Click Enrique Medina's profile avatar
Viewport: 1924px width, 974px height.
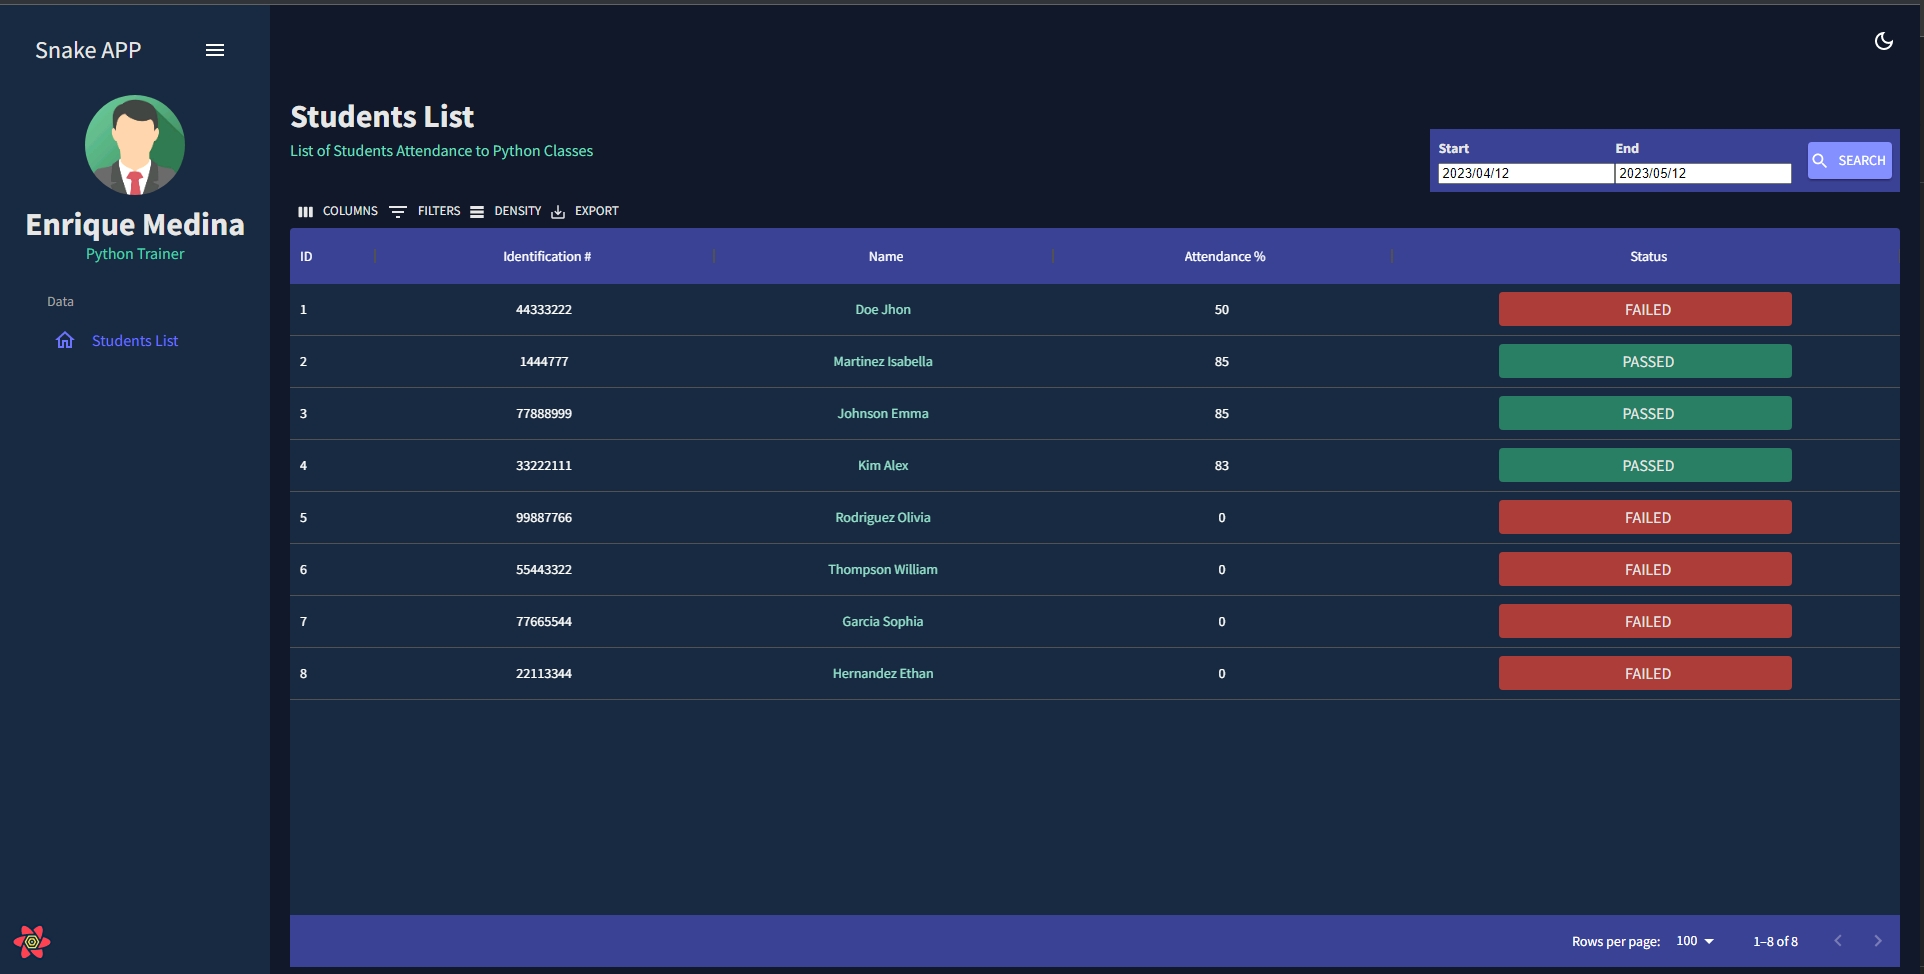(x=135, y=145)
